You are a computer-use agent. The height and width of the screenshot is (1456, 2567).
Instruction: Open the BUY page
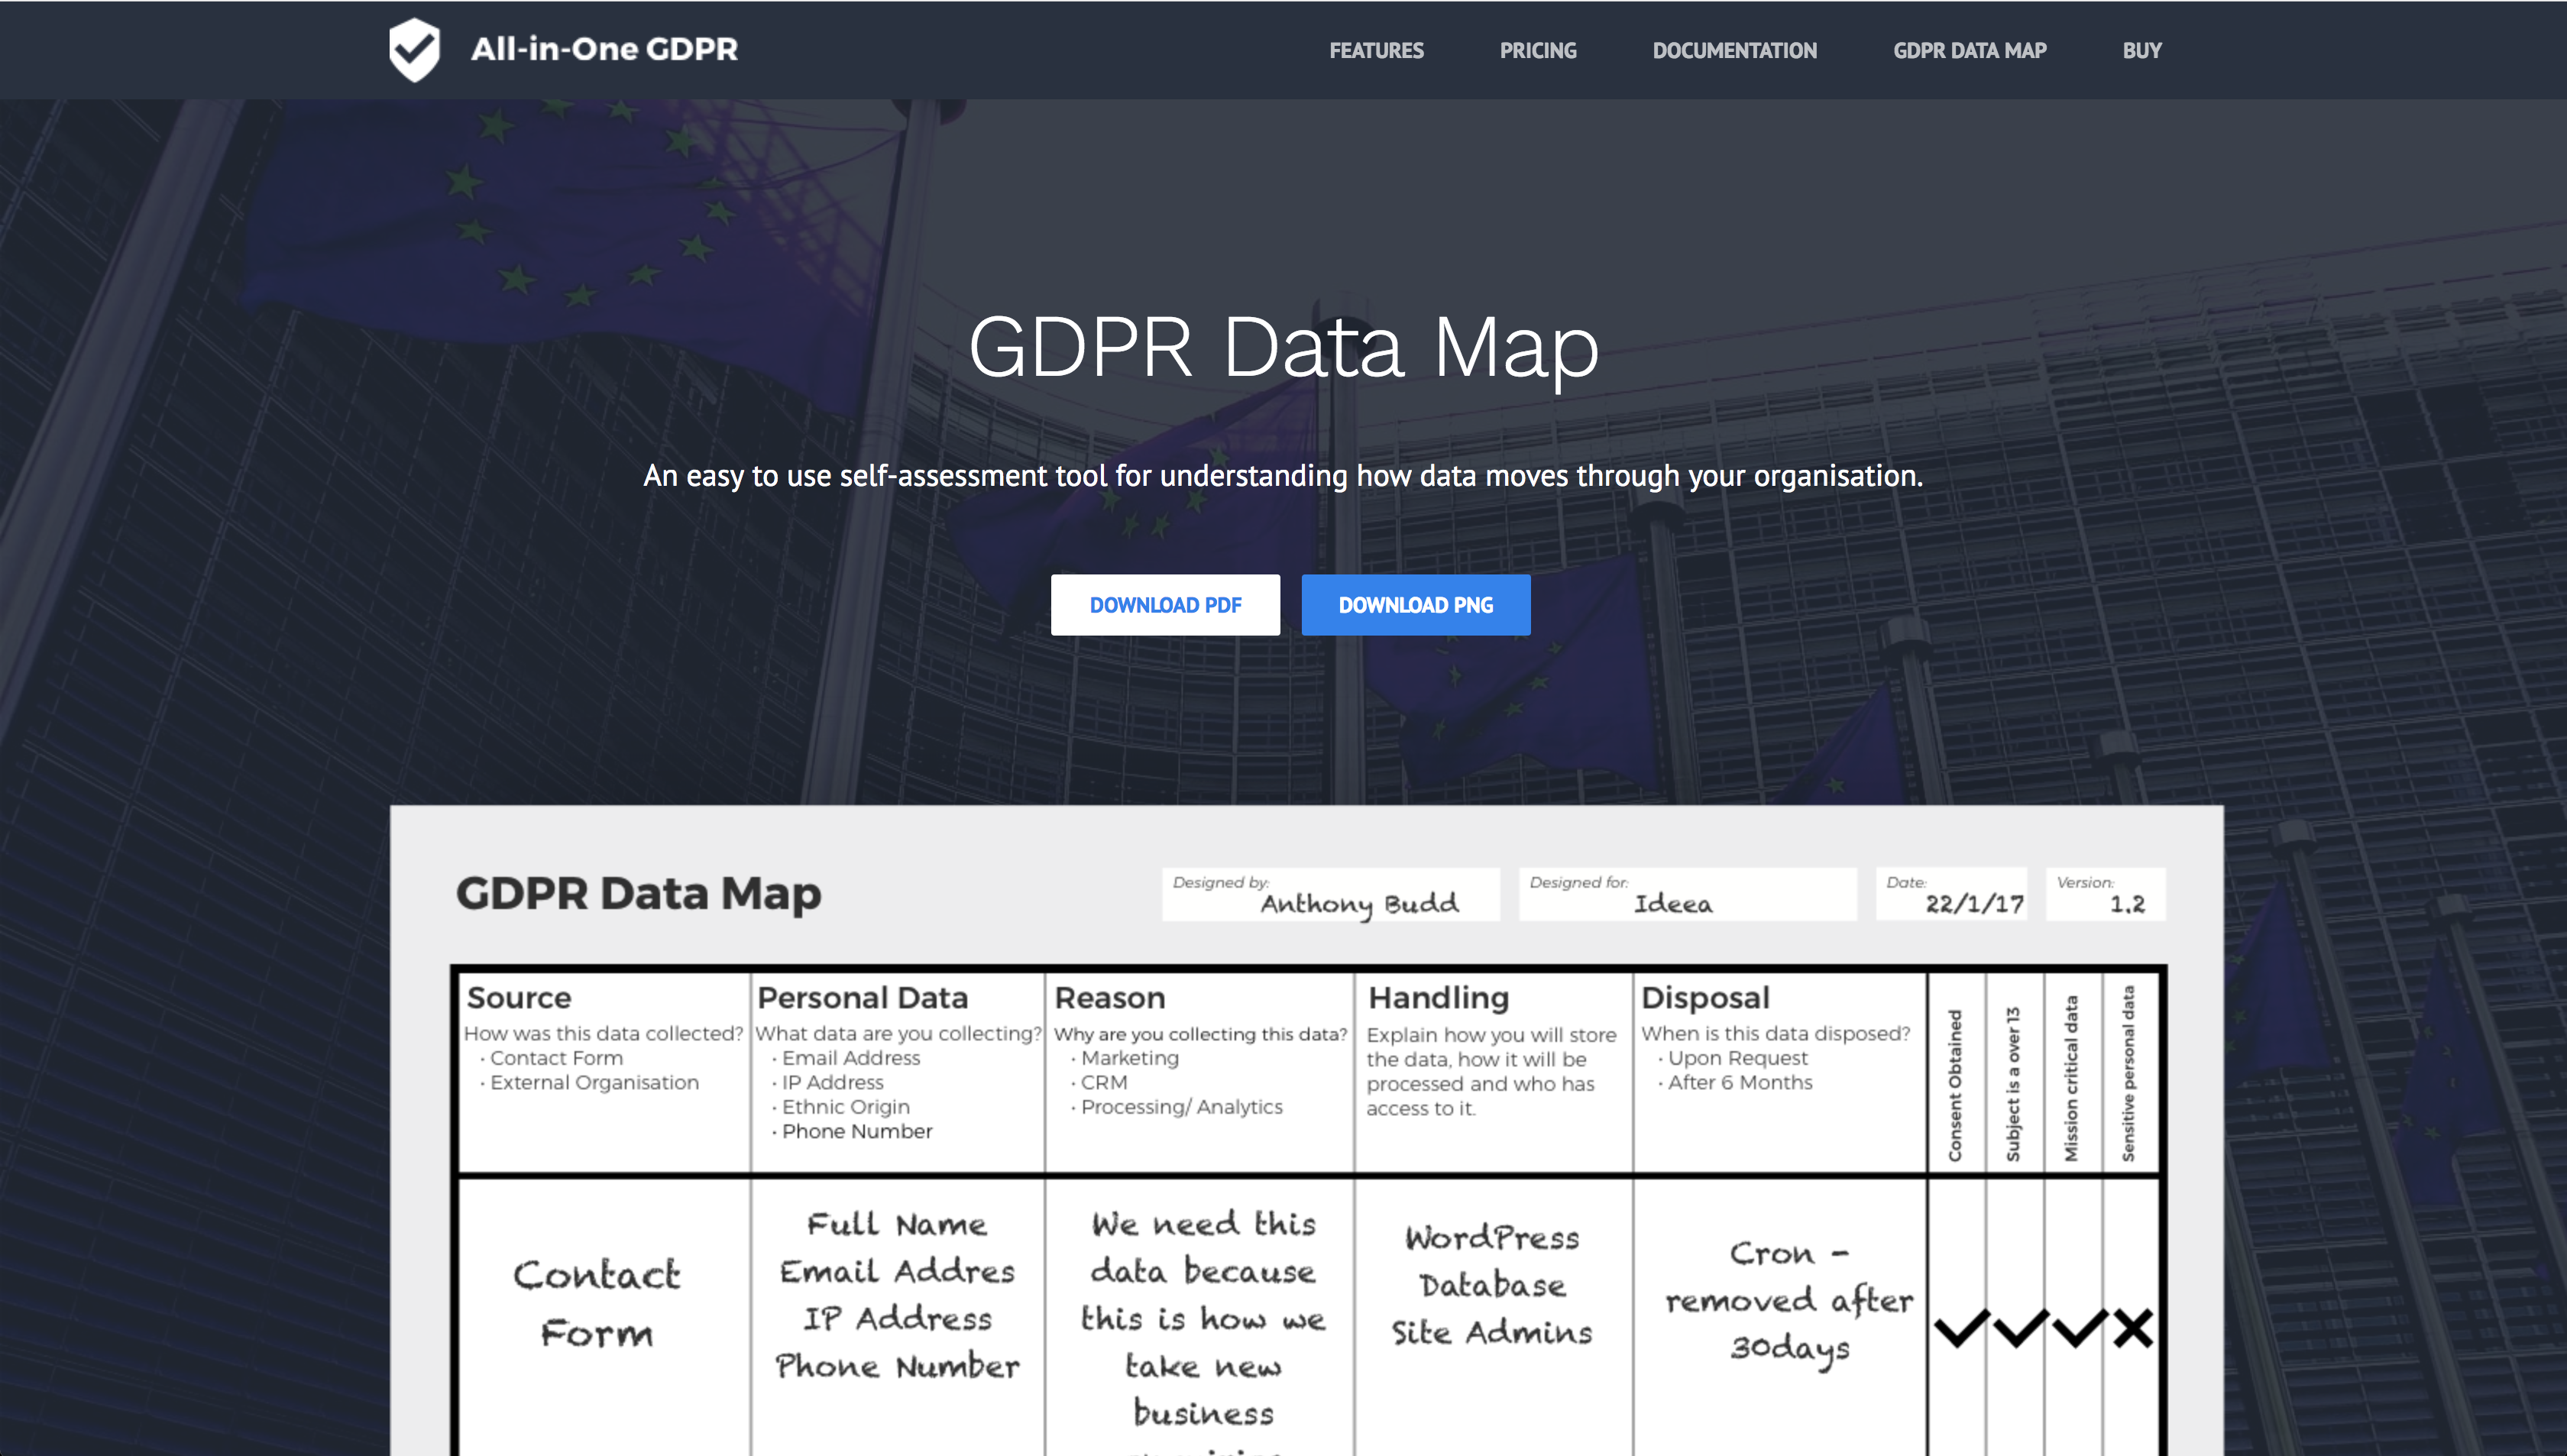pyautogui.click(x=2142, y=50)
